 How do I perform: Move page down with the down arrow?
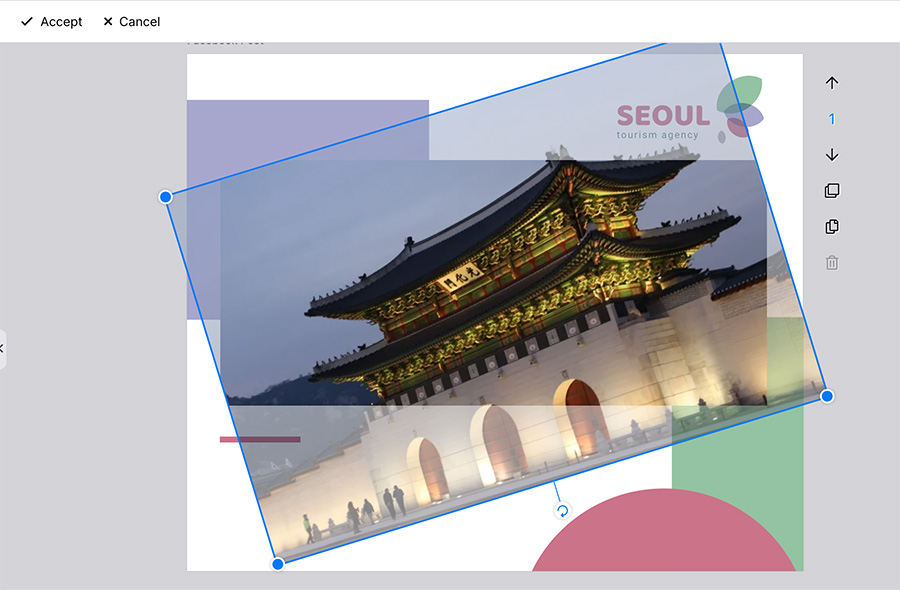pos(832,155)
